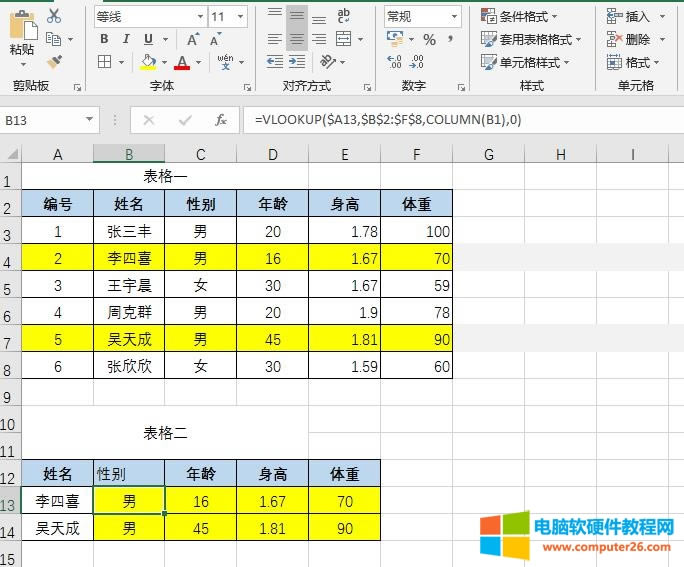This screenshot has width=684, height=567.
Task: Toggle underline formatting
Action: (148, 39)
